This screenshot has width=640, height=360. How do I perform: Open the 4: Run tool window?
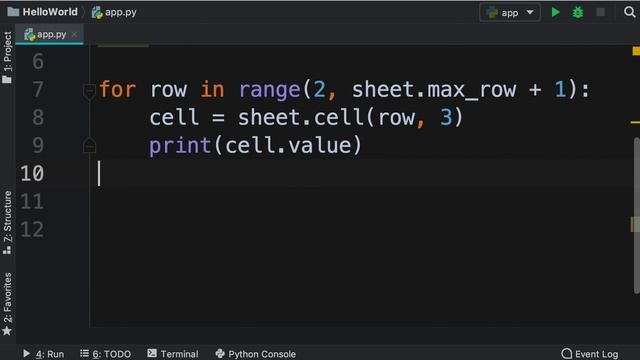coord(43,353)
